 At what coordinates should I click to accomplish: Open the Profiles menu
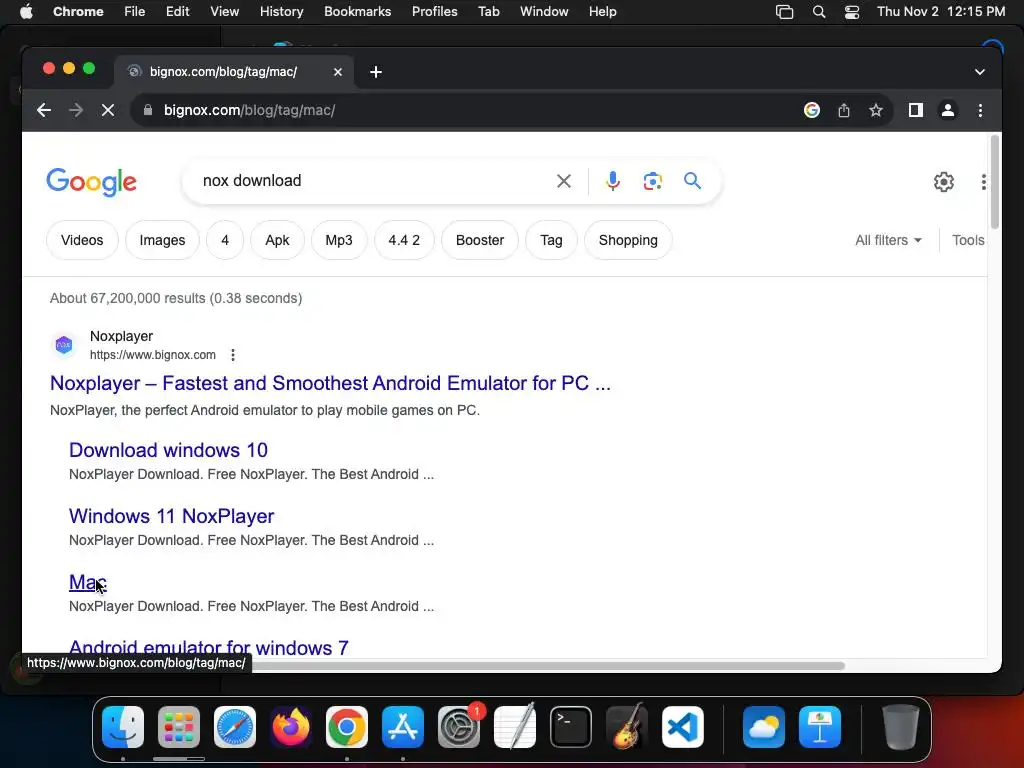click(x=434, y=11)
